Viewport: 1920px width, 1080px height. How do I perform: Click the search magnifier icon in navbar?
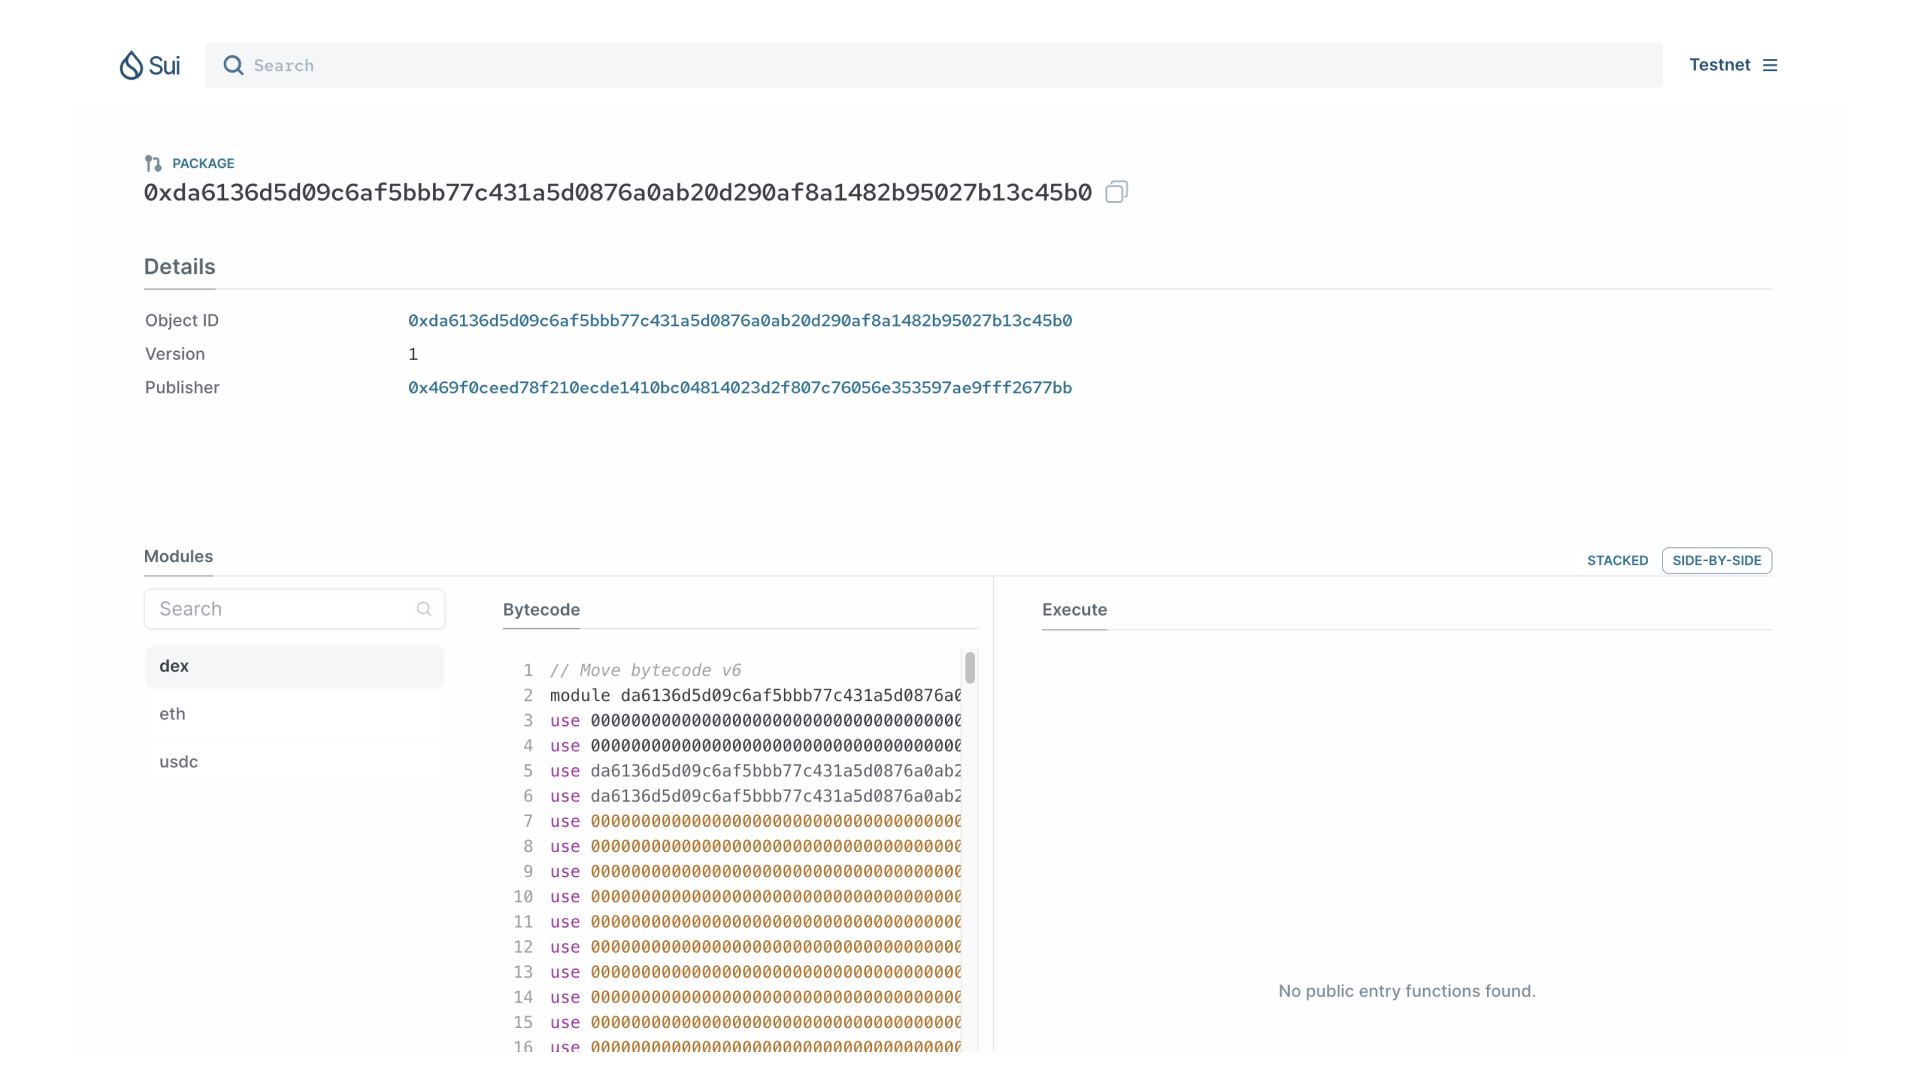233,65
